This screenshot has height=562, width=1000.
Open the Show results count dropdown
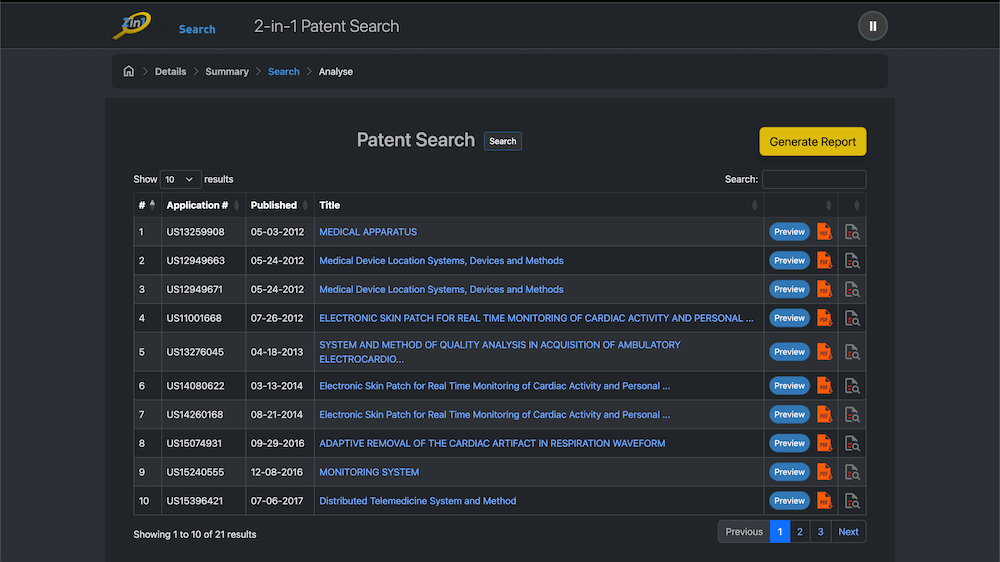(x=180, y=179)
